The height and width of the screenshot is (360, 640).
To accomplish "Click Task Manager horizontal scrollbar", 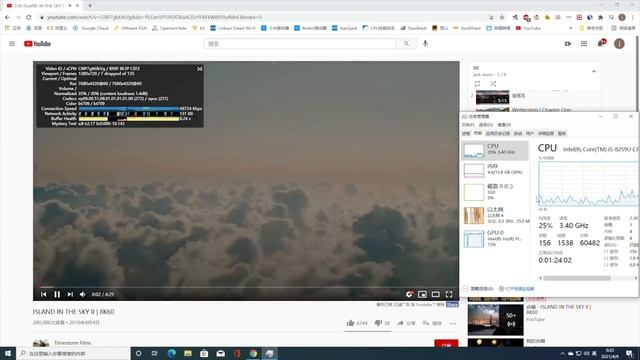I will tap(577, 278).
